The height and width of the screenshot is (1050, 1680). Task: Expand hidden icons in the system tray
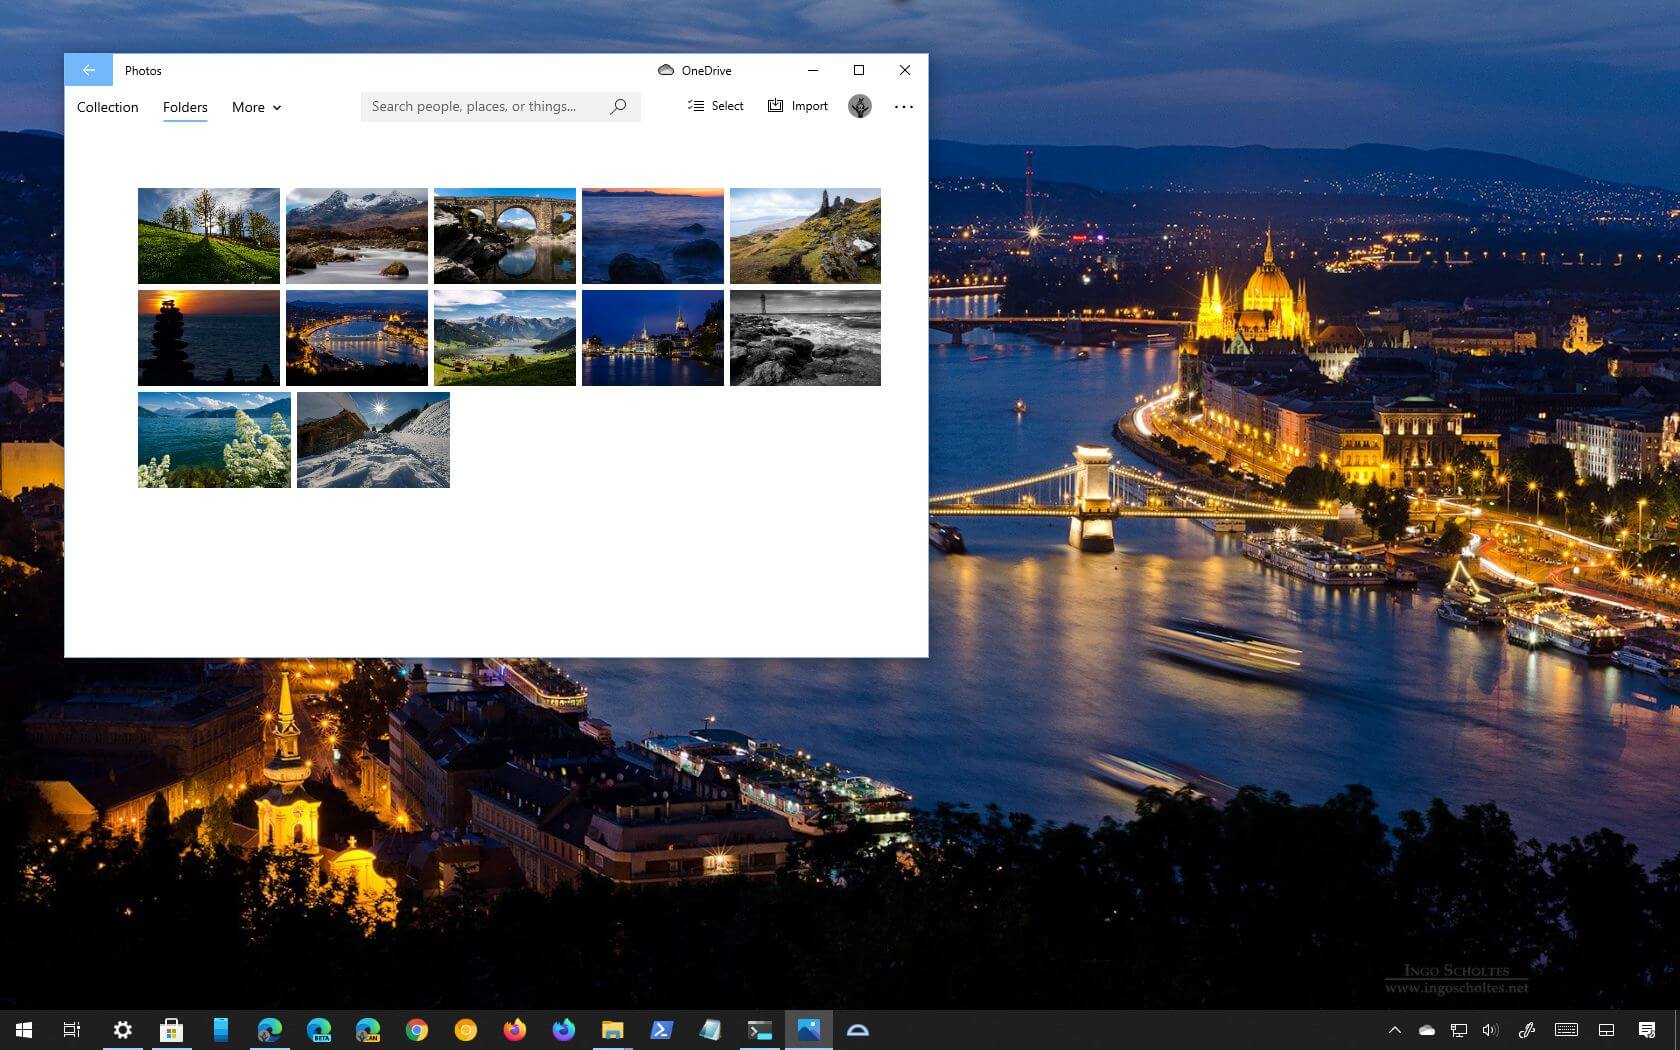[1396, 1030]
